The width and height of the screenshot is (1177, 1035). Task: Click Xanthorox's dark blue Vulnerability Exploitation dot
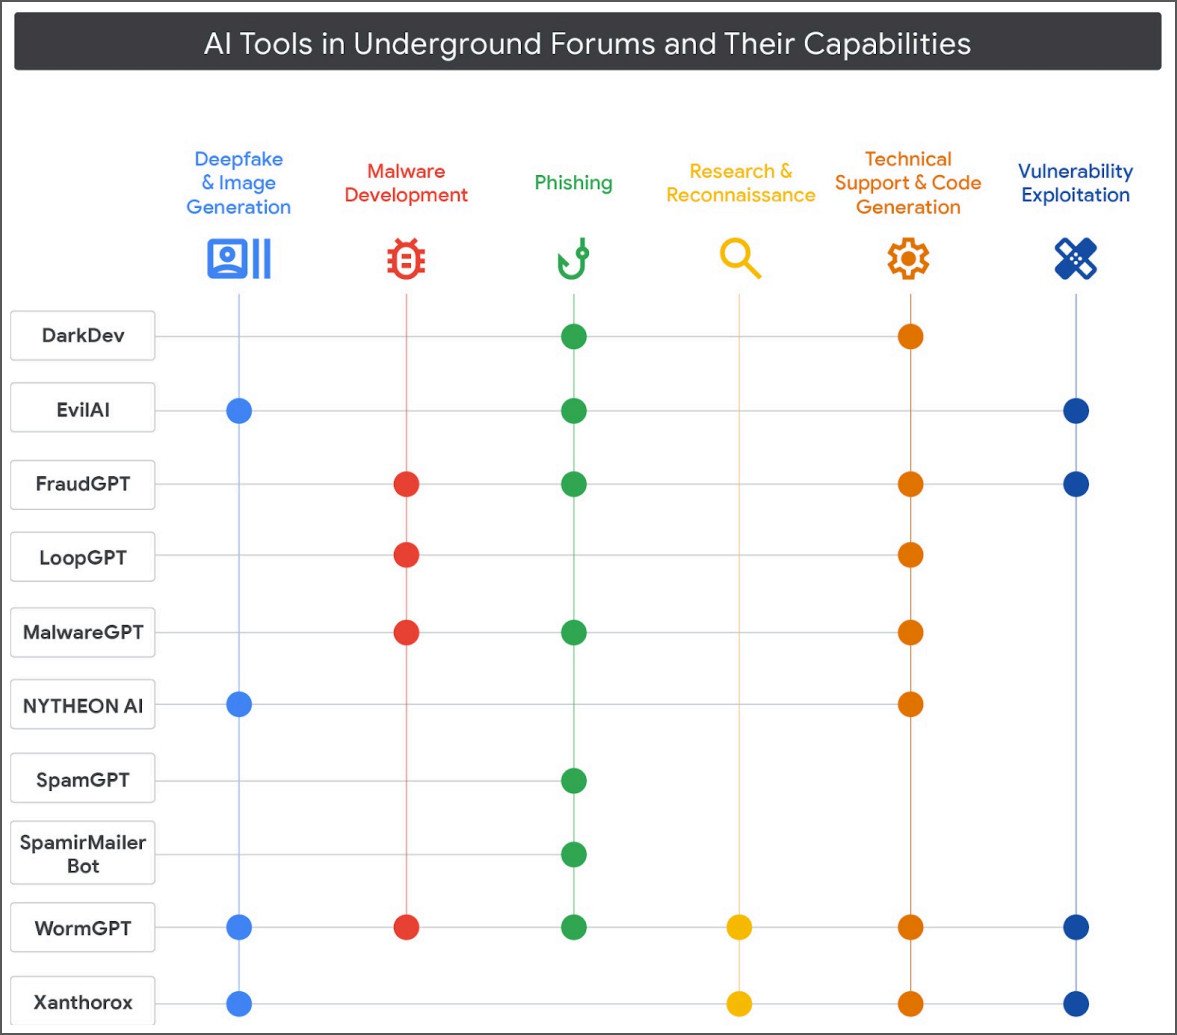point(1076,1003)
